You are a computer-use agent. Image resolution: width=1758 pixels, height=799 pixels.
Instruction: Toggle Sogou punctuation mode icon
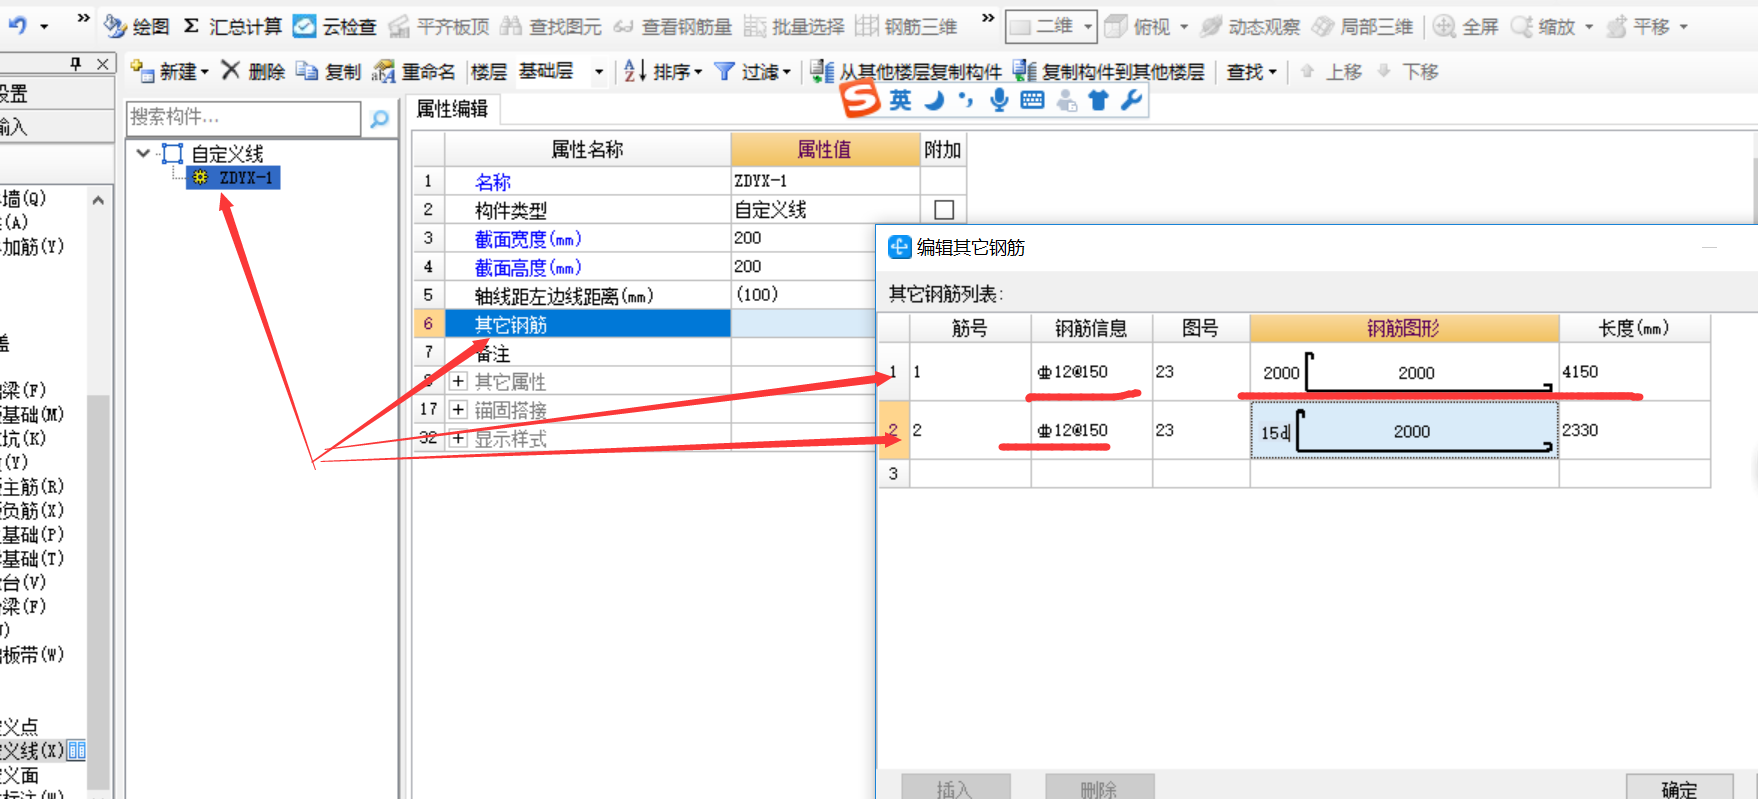tap(966, 100)
